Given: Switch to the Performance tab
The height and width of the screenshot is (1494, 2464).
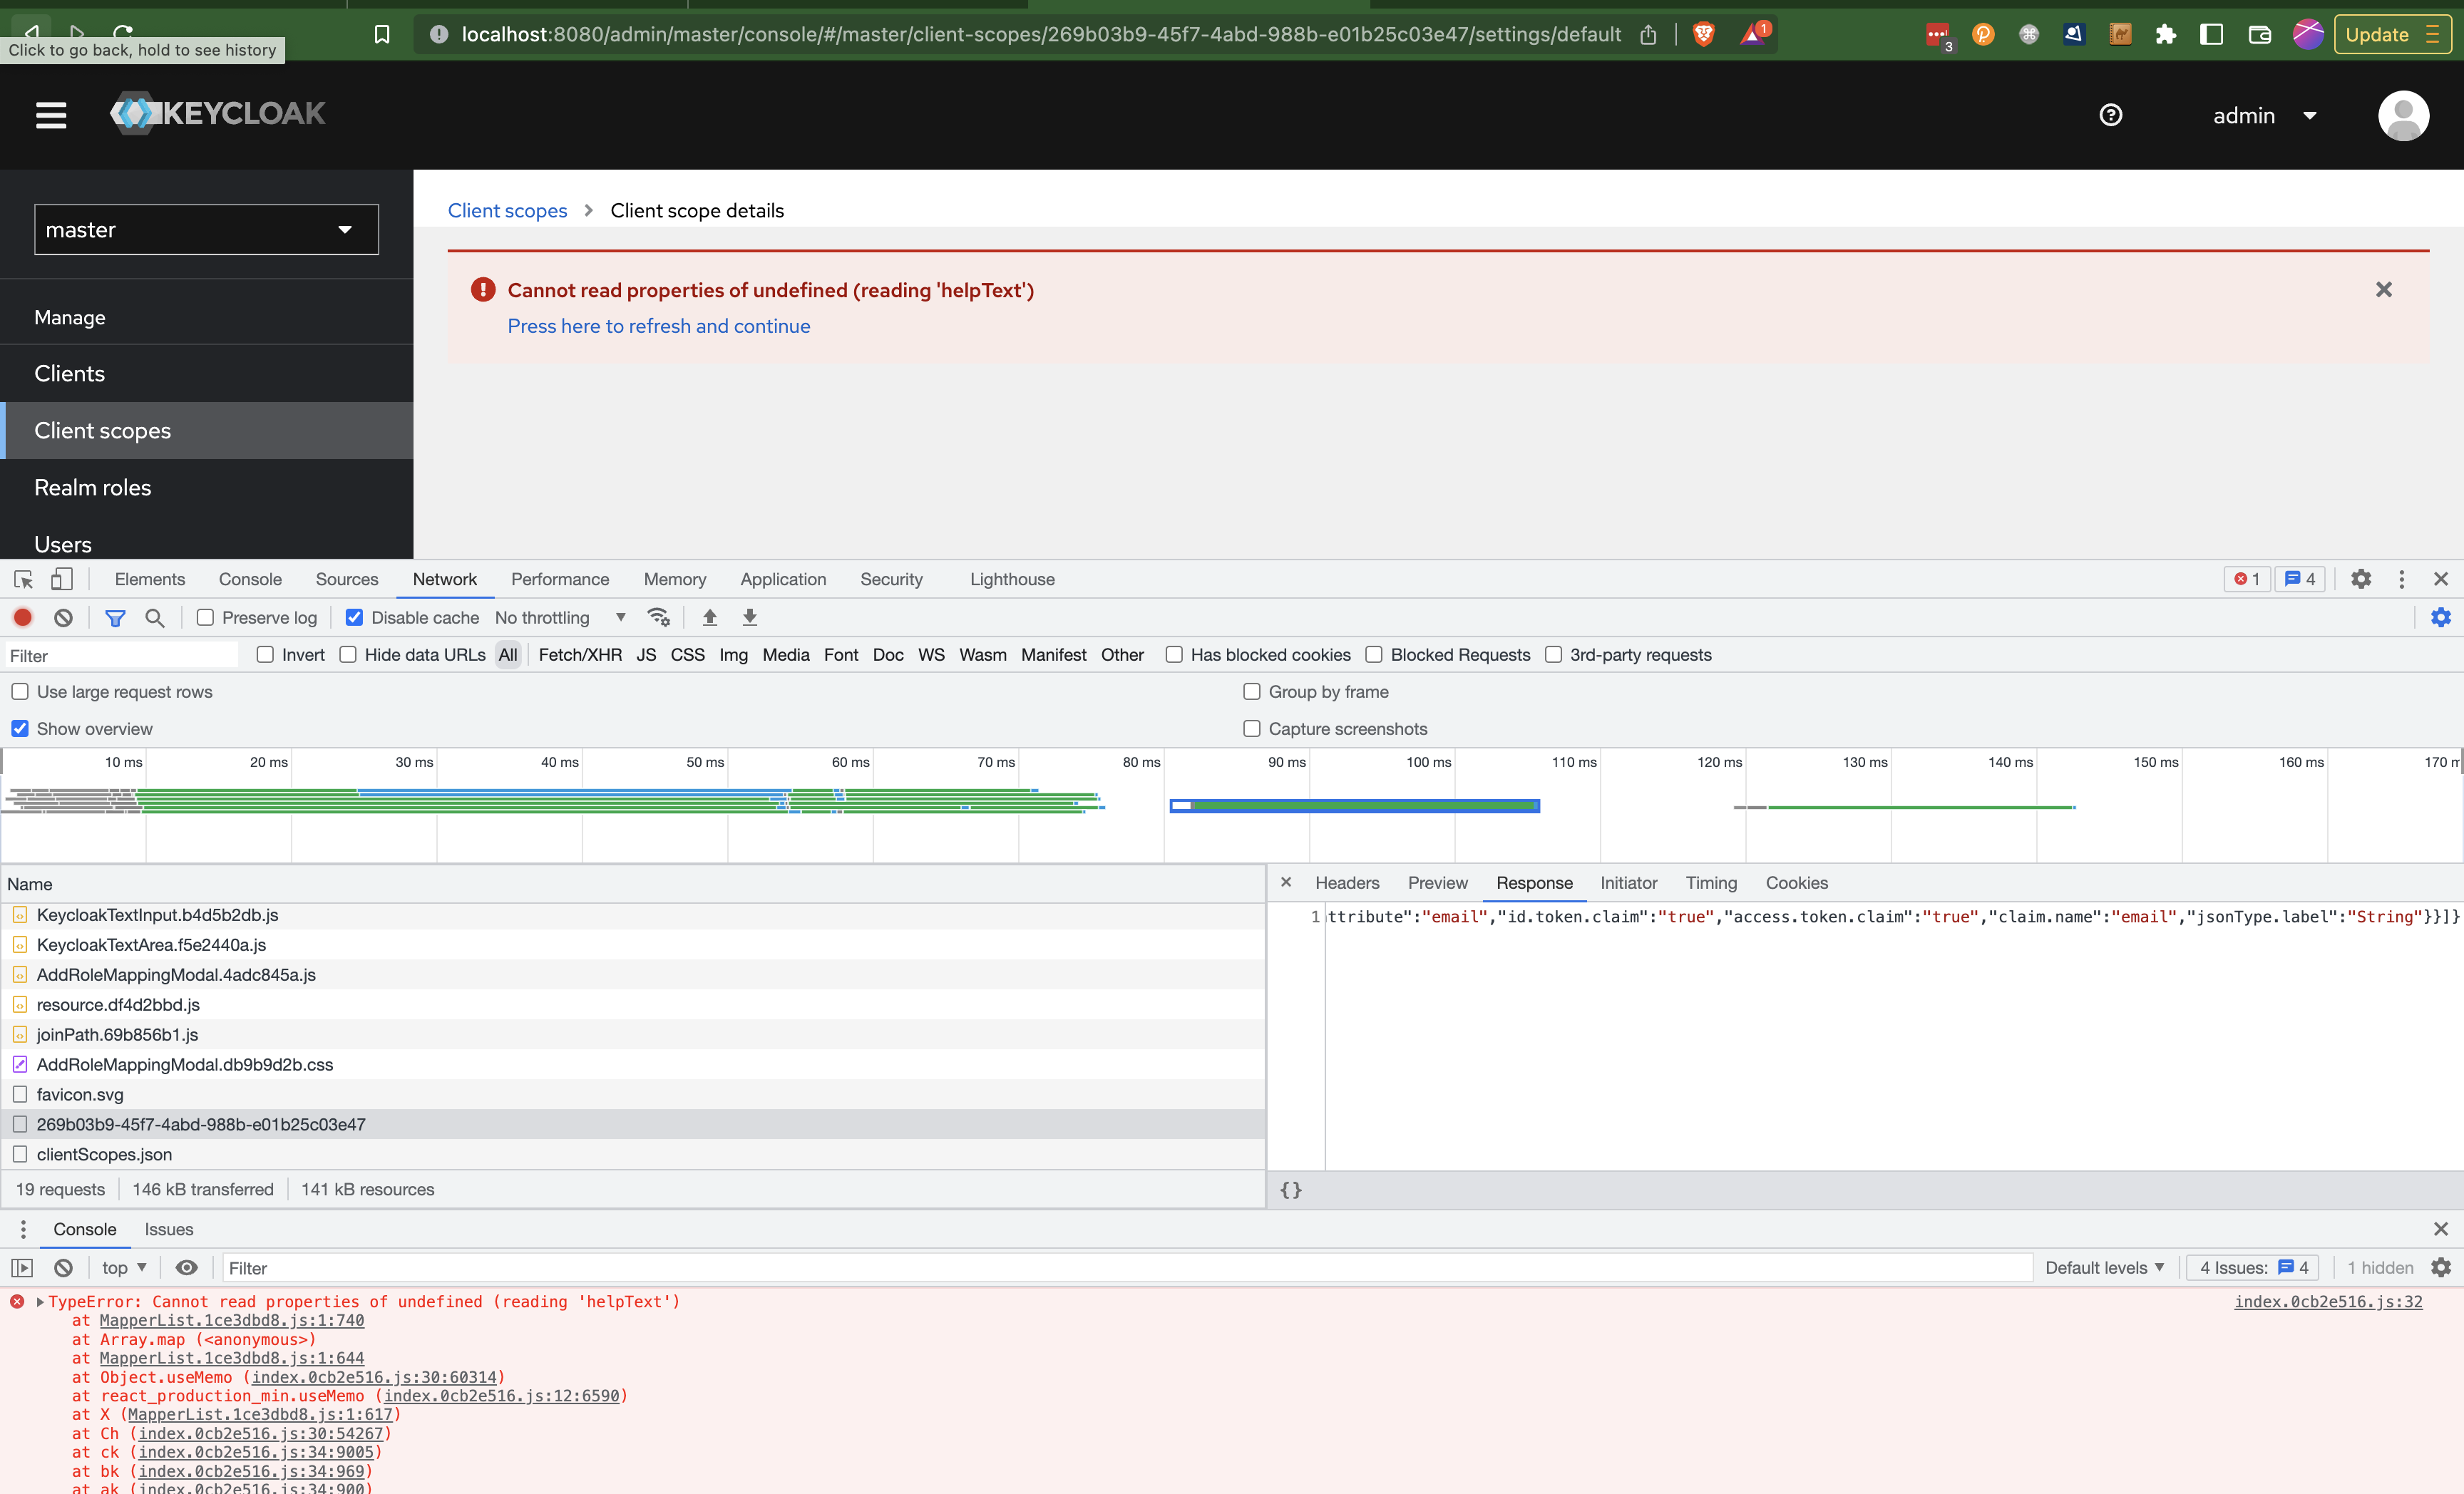Looking at the screenshot, I should (x=559, y=579).
